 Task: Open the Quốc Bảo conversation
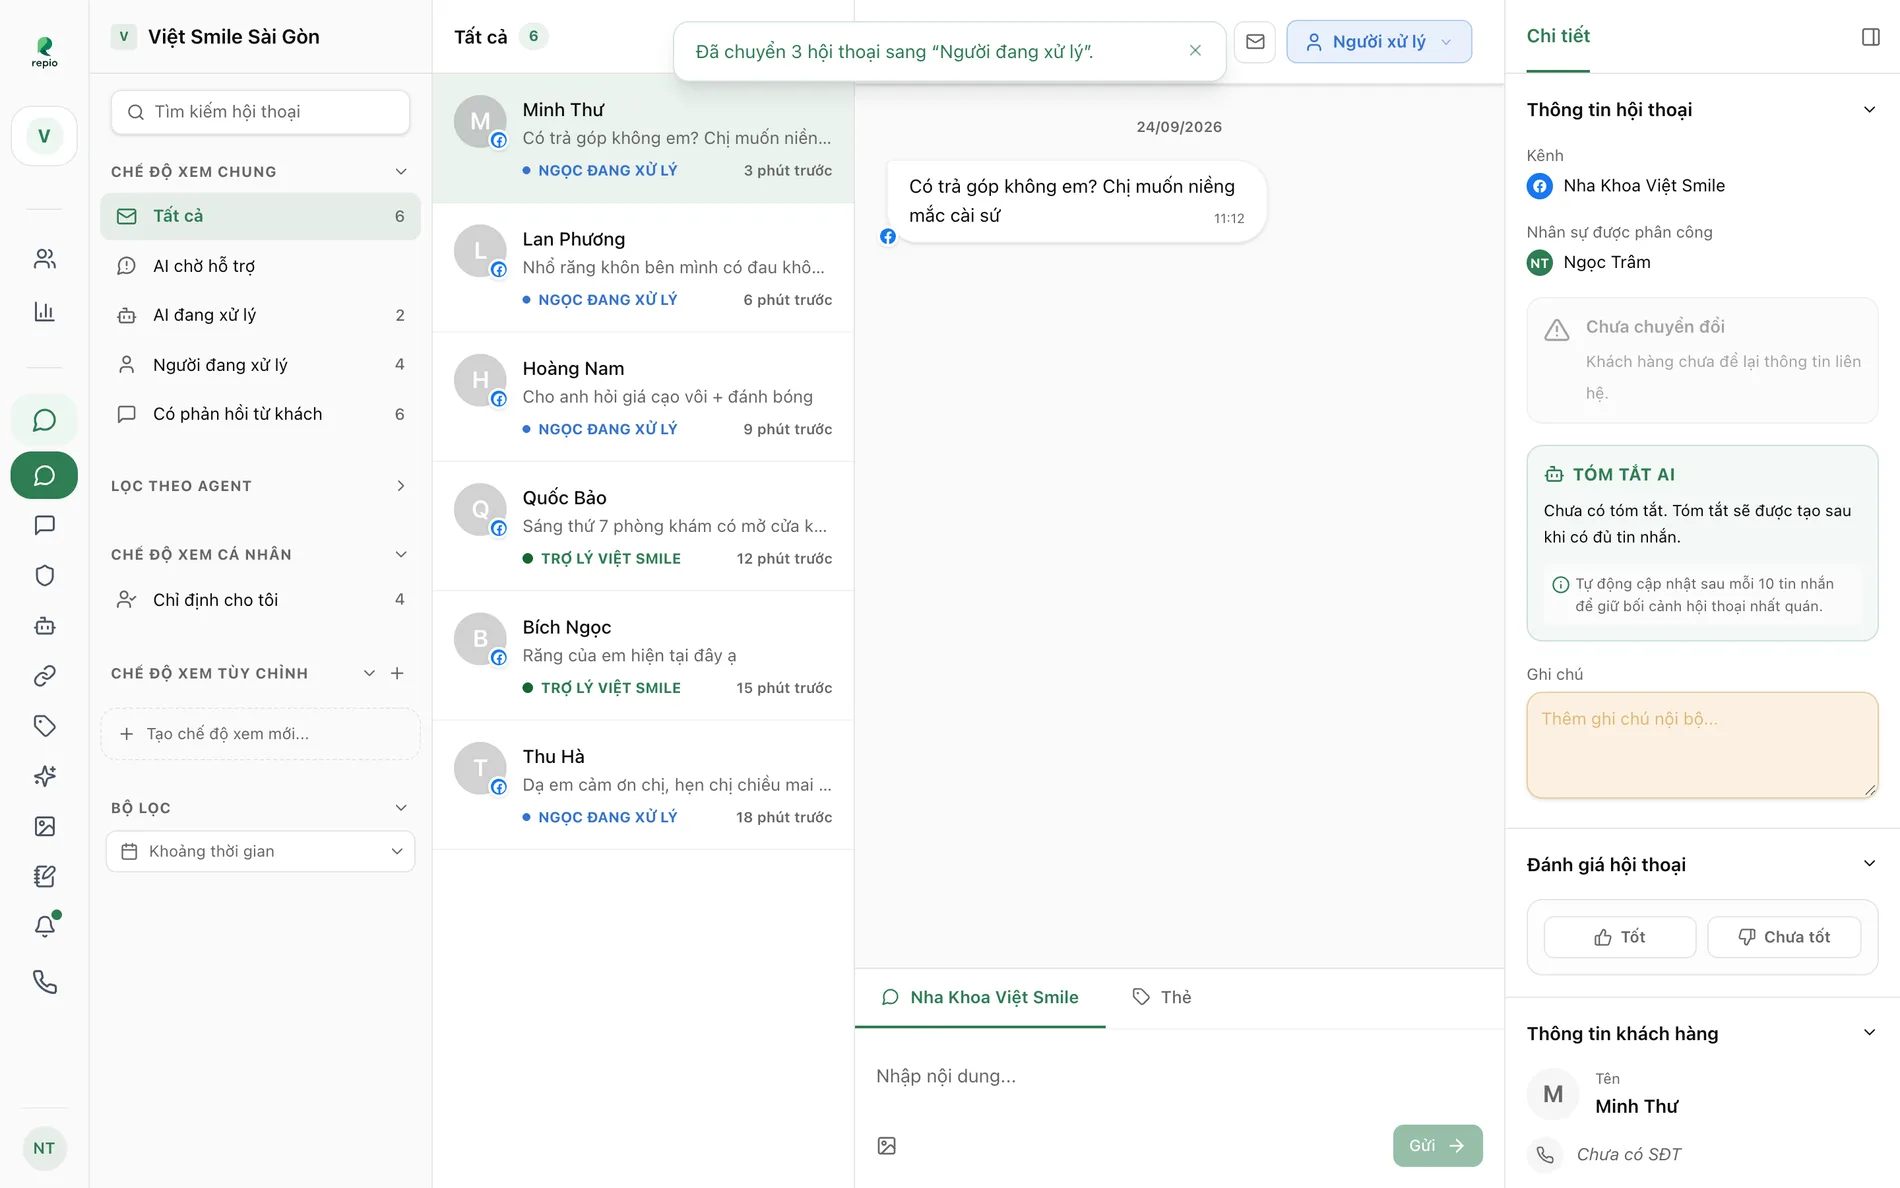[x=643, y=527]
